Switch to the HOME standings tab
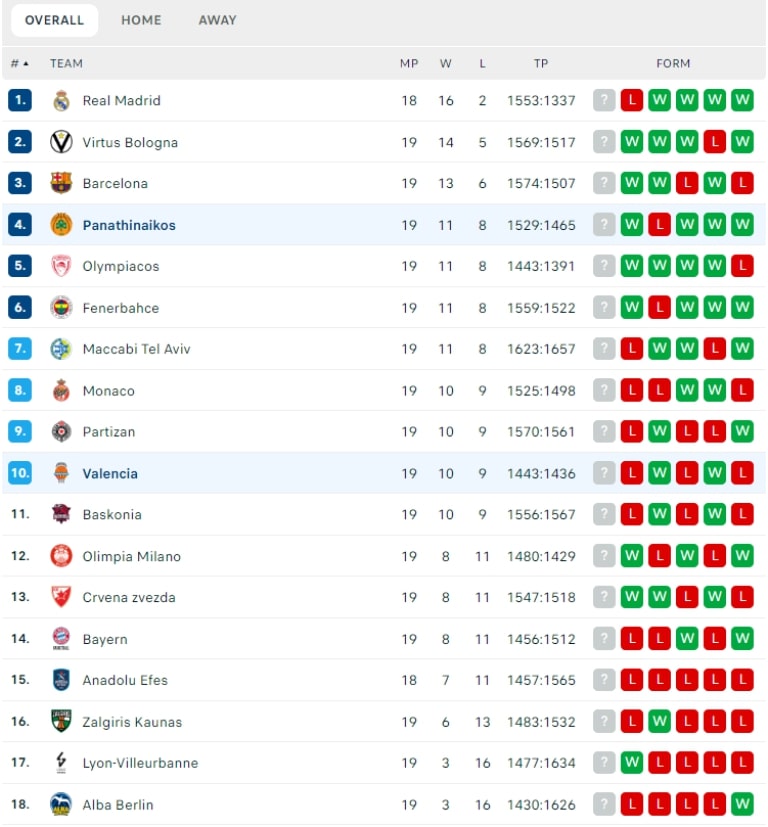This screenshot has height=827, width=768. coord(141,20)
